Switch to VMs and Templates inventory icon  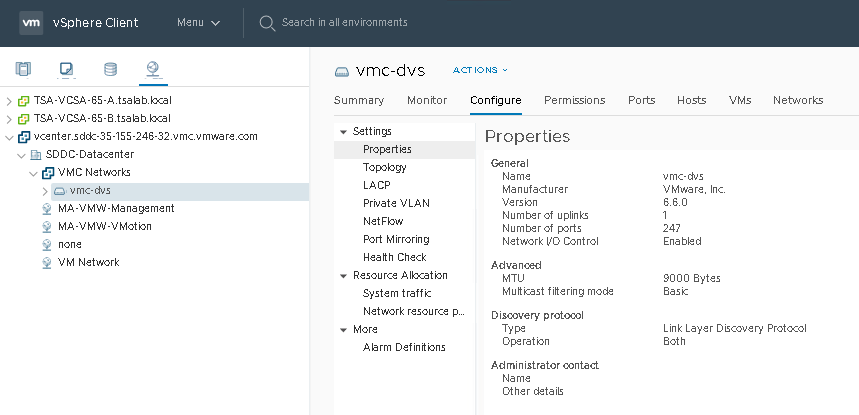67,69
